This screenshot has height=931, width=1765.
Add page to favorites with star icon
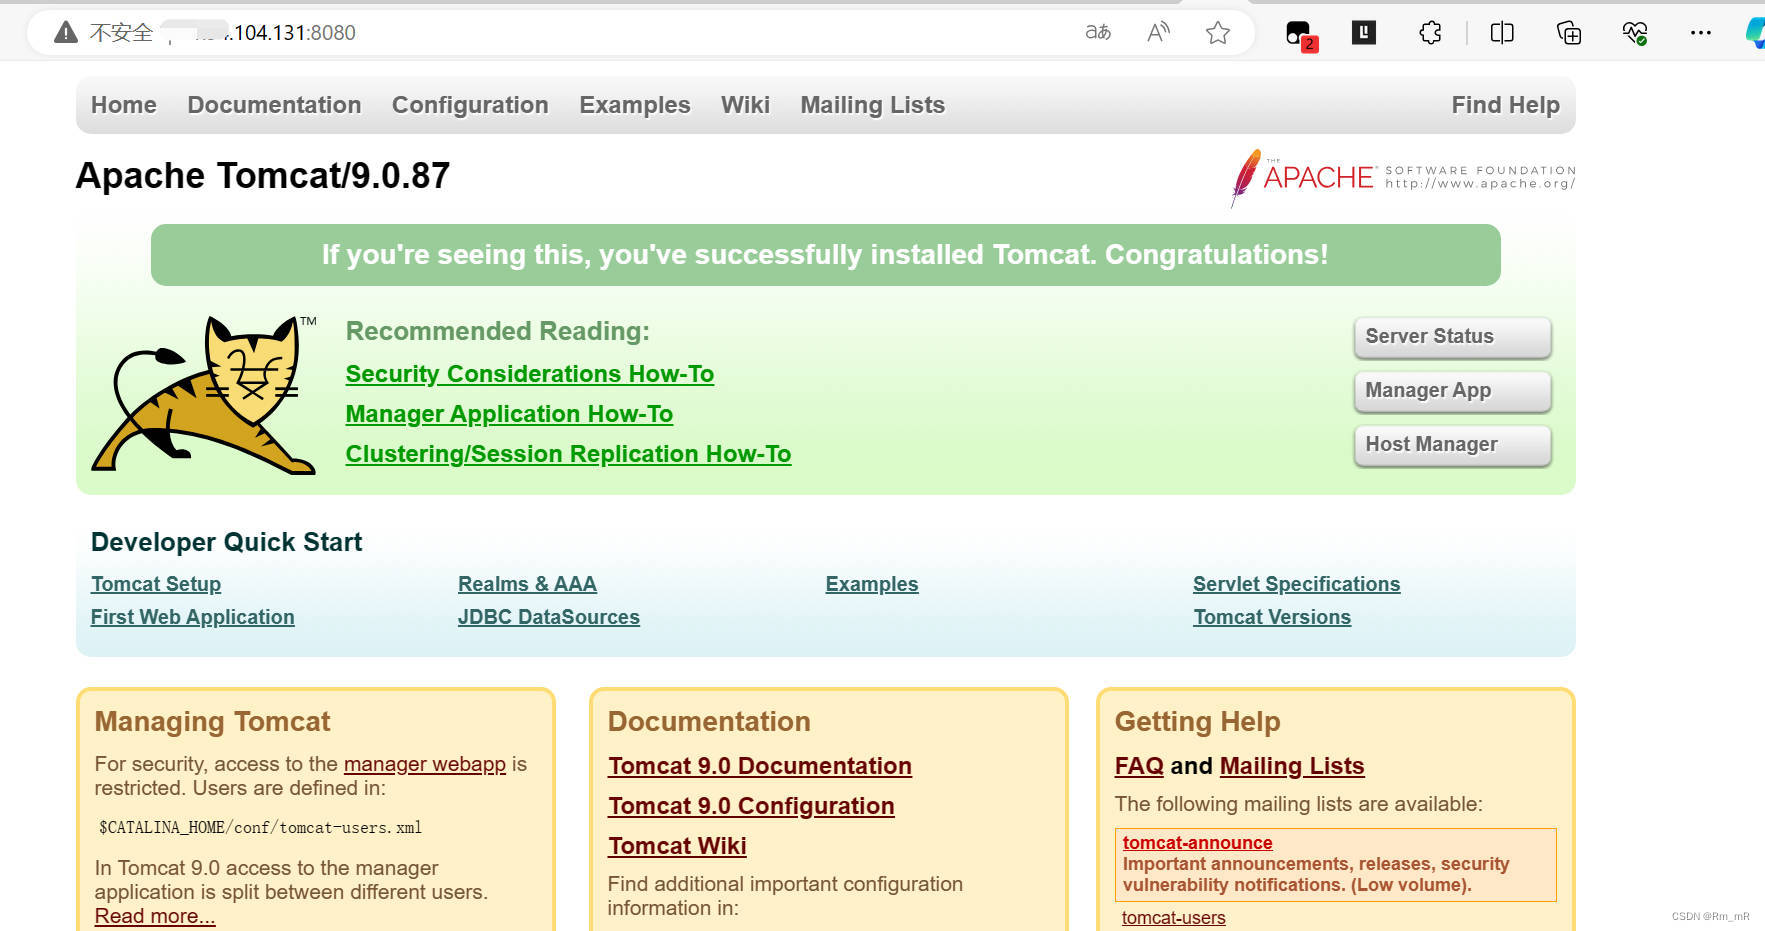(x=1217, y=33)
